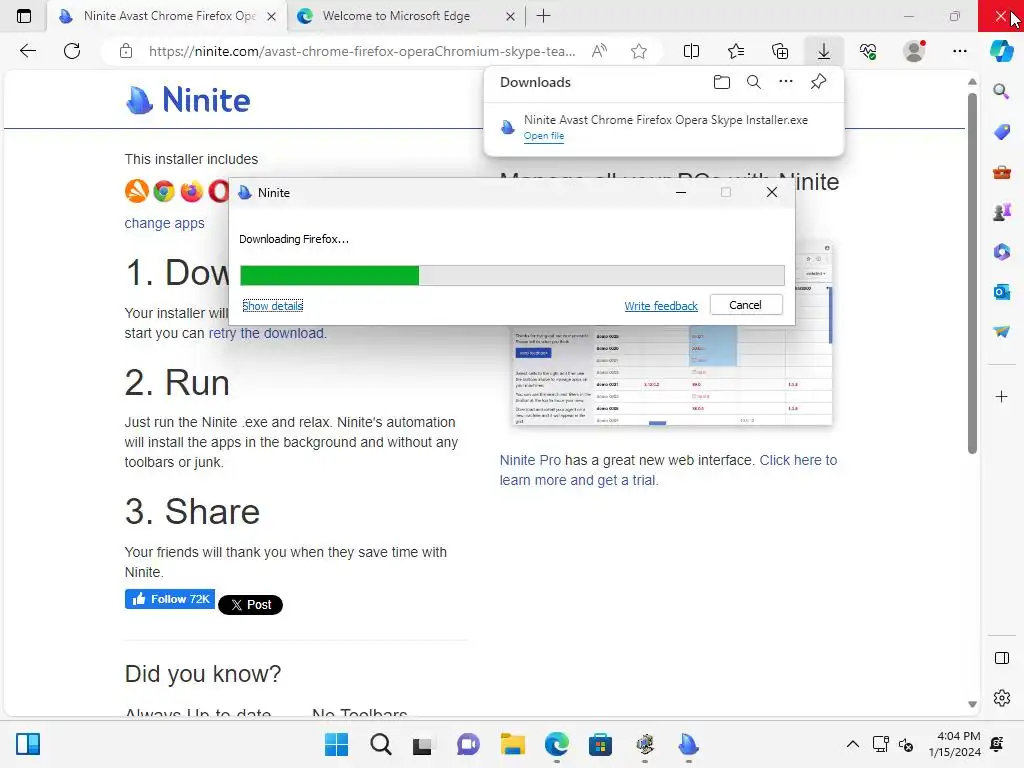Screen dimensions: 1024x768
Task: Open sidebar Games chess icon
Action: (x=1001, y=212)
